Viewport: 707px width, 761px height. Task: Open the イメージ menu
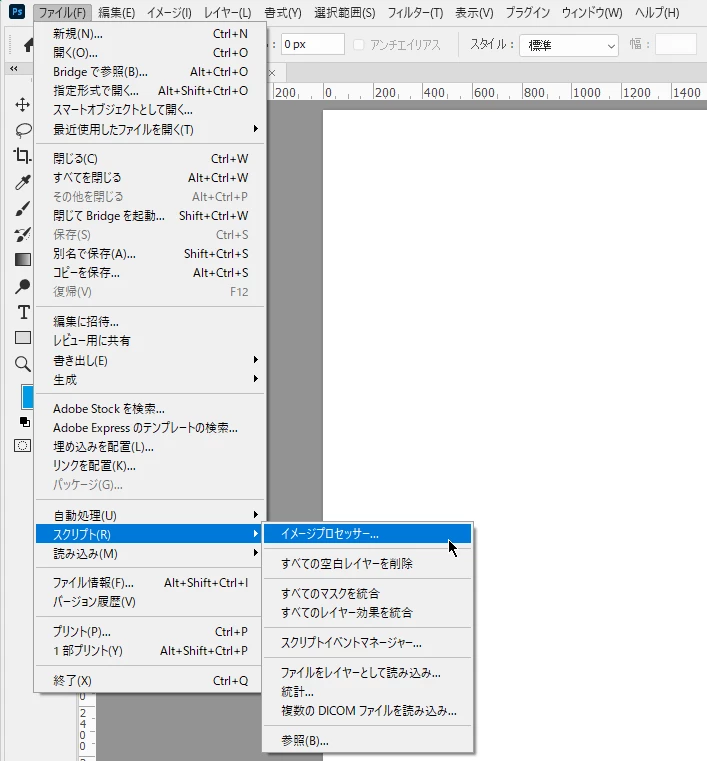click(x=169, y=12)
